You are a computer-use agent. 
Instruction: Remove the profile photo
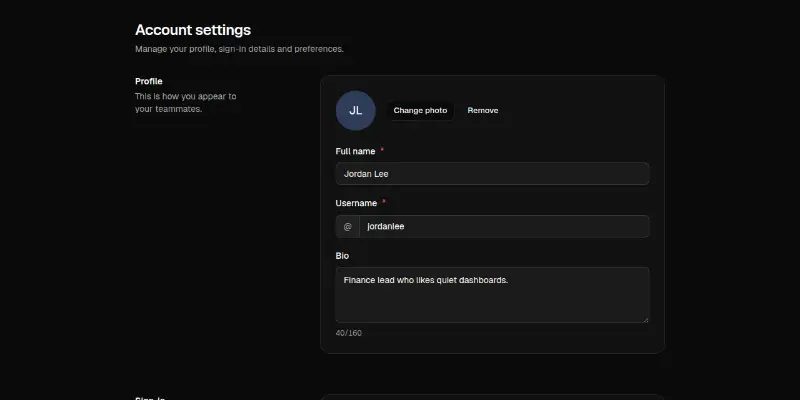click(x=483, y=111)
